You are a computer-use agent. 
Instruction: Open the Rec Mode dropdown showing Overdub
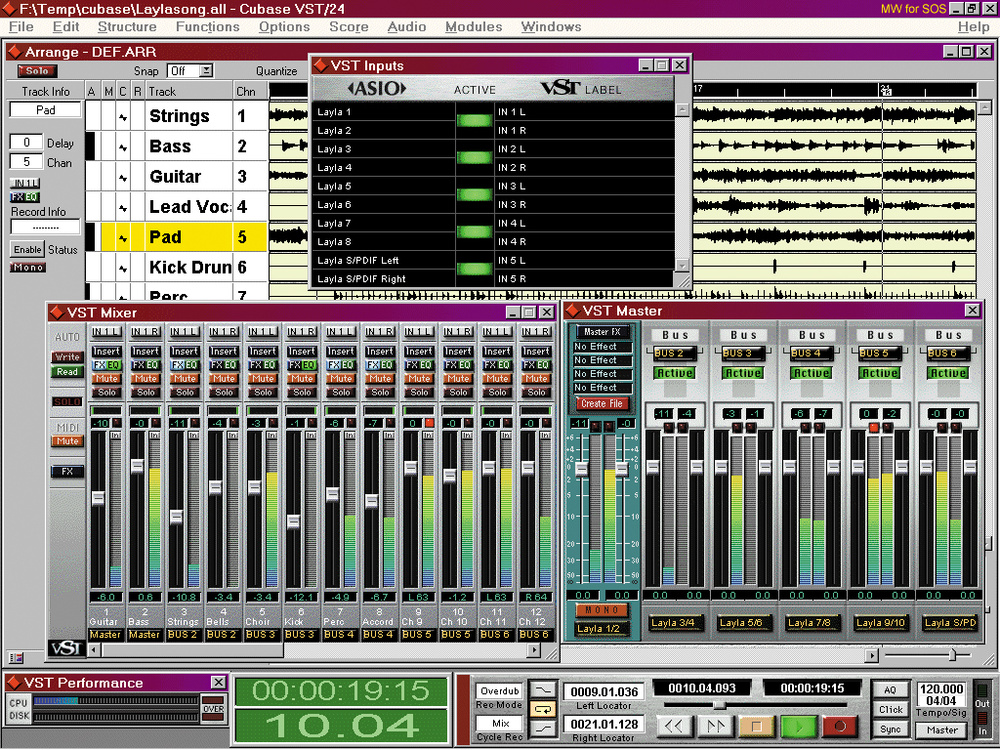coord(497,690)
